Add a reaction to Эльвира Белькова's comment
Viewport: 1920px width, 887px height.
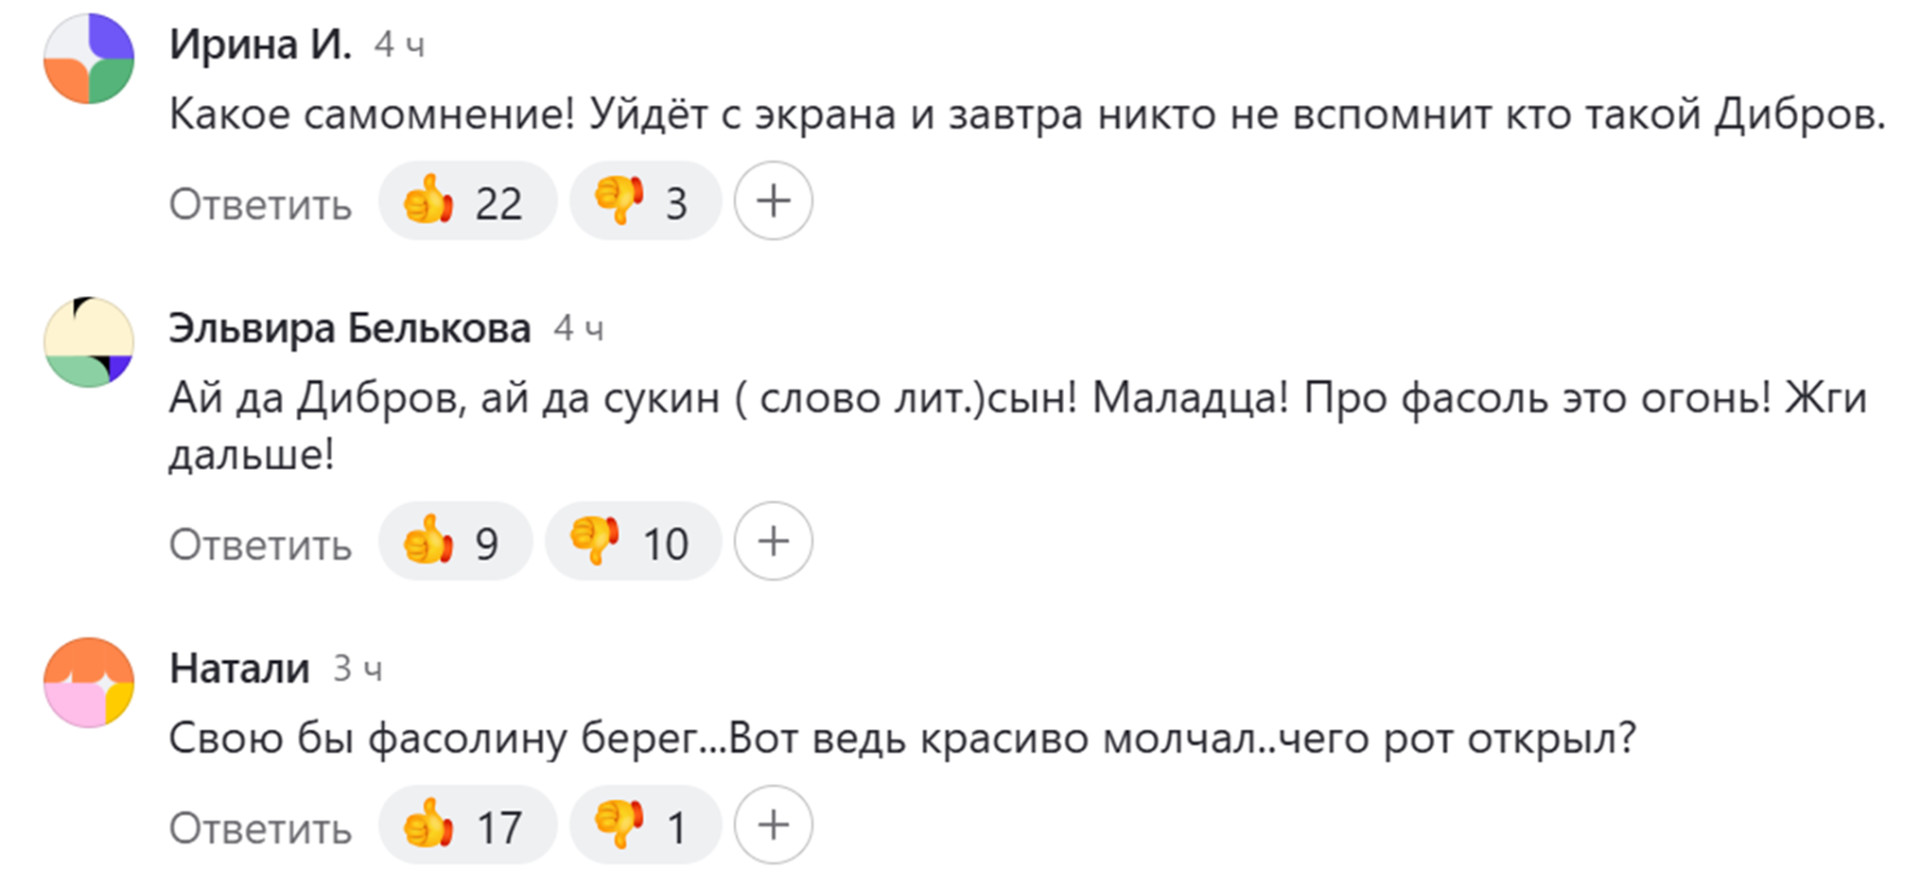[773, 542]
